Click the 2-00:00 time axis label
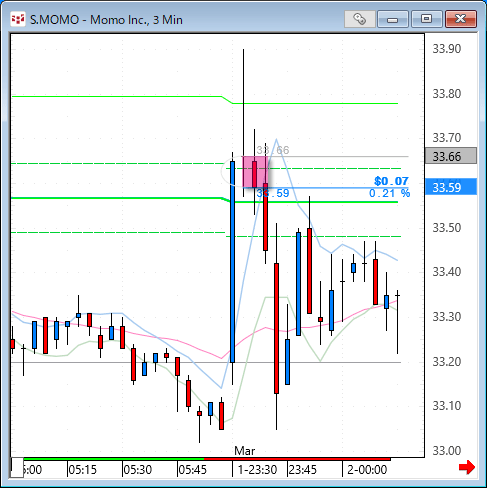The height and width of the screenshot is (488, 487). pos(367,470)
